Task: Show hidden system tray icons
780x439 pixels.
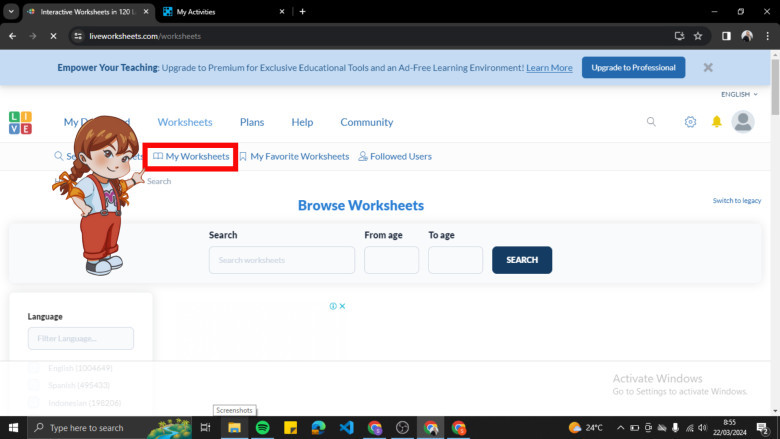Action: point(620,428)
